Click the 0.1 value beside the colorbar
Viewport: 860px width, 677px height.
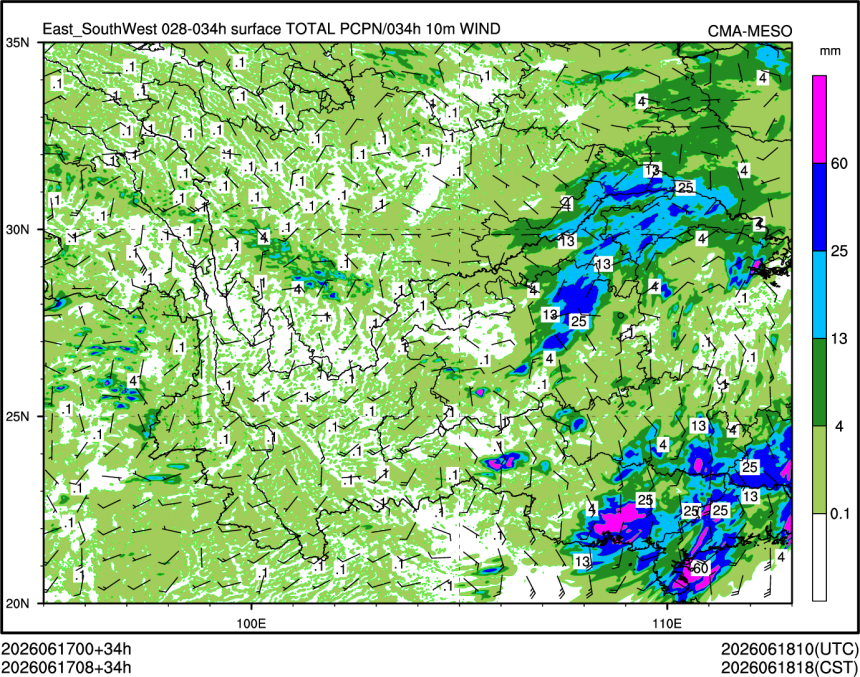[840, 514]
